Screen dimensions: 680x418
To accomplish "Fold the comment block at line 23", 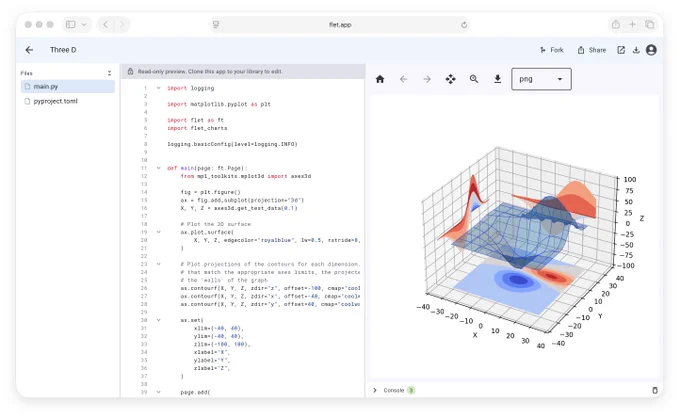I will tap(159, 264).
